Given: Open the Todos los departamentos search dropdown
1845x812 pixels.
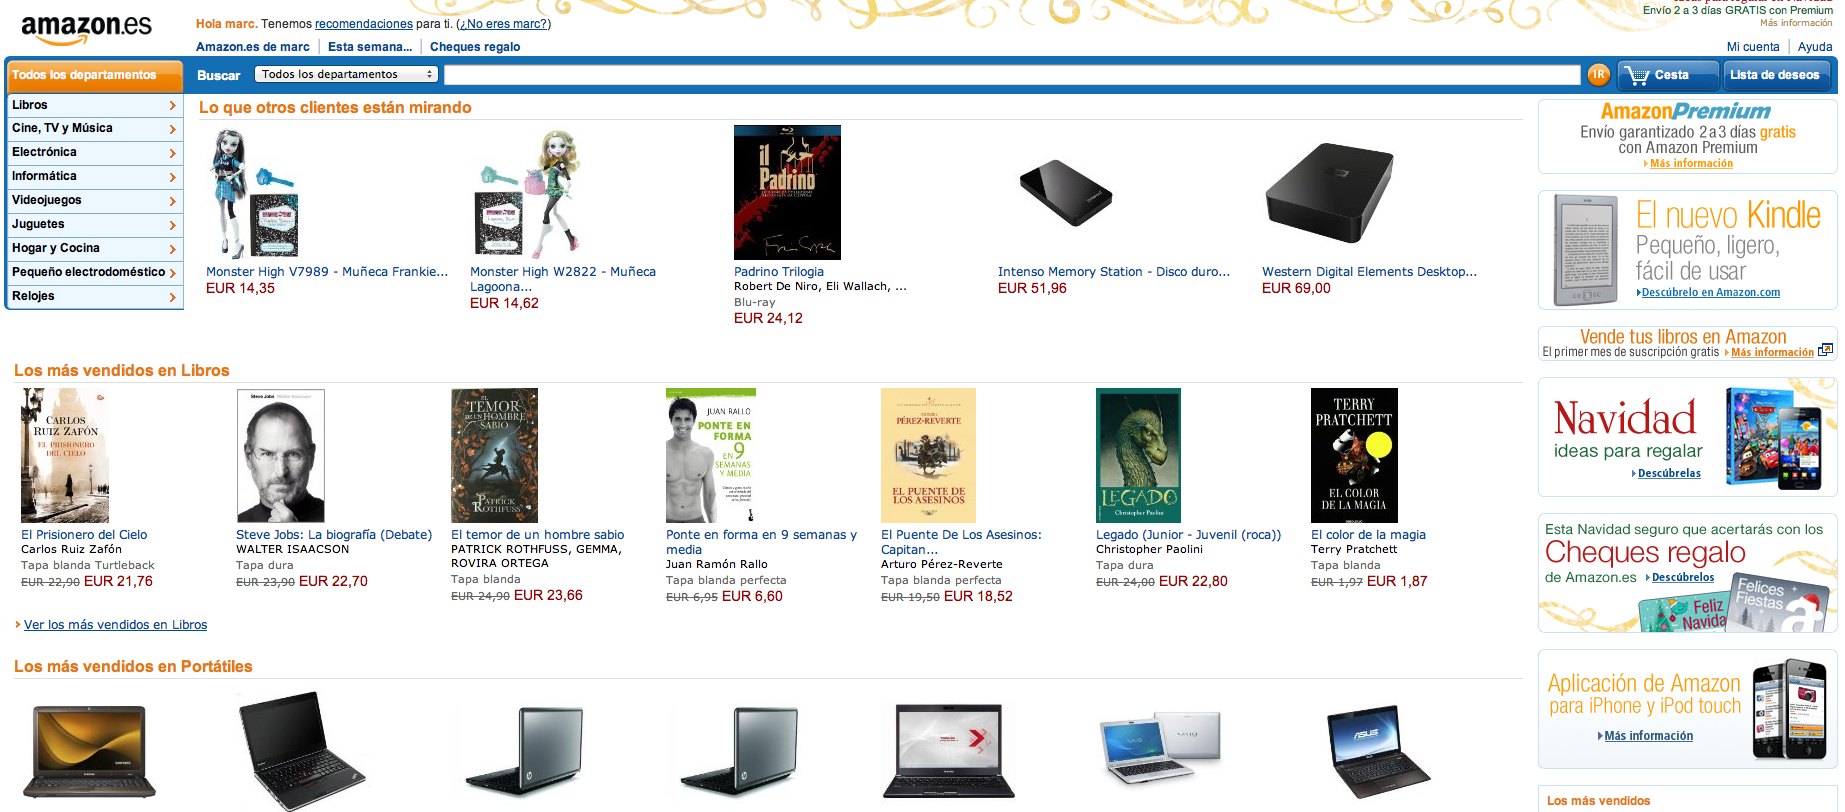Looking at the screenshot, I should pos(346,74).
